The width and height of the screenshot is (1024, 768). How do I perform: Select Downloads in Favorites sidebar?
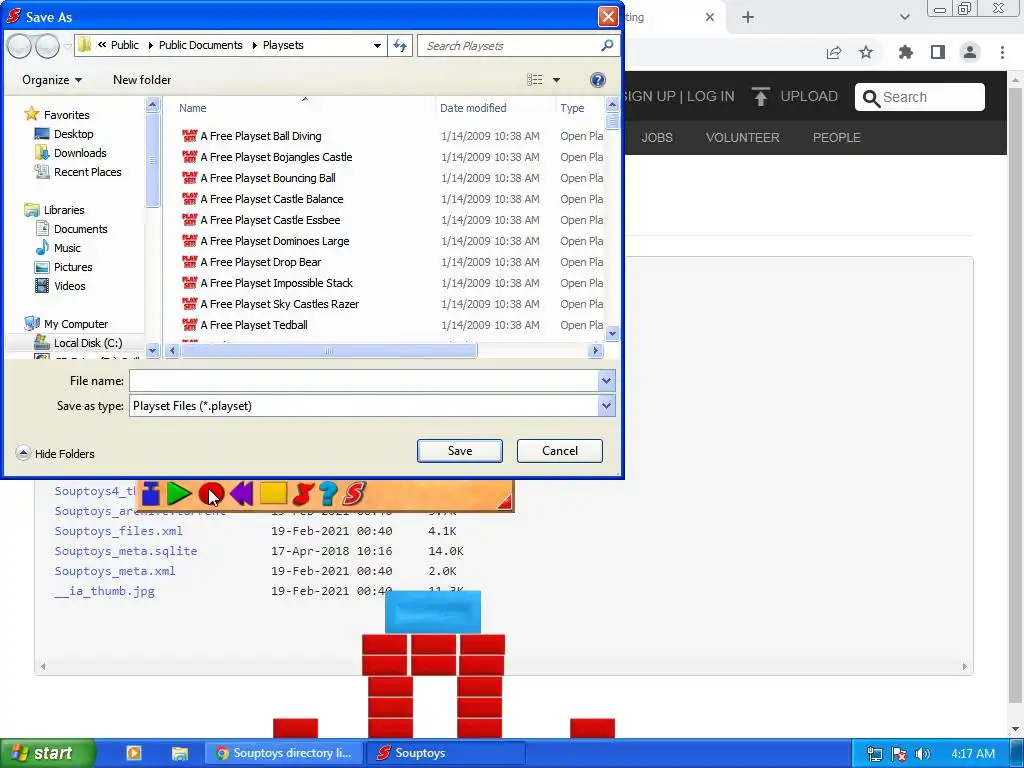80,153
